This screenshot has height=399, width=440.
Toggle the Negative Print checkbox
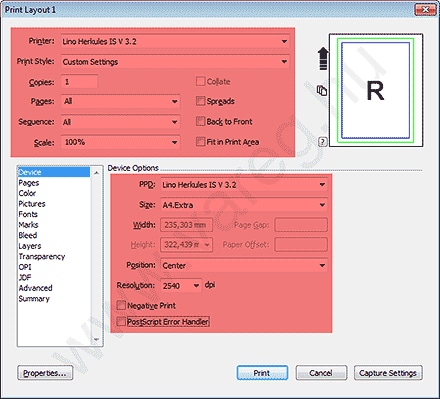[x=121, y=305]
